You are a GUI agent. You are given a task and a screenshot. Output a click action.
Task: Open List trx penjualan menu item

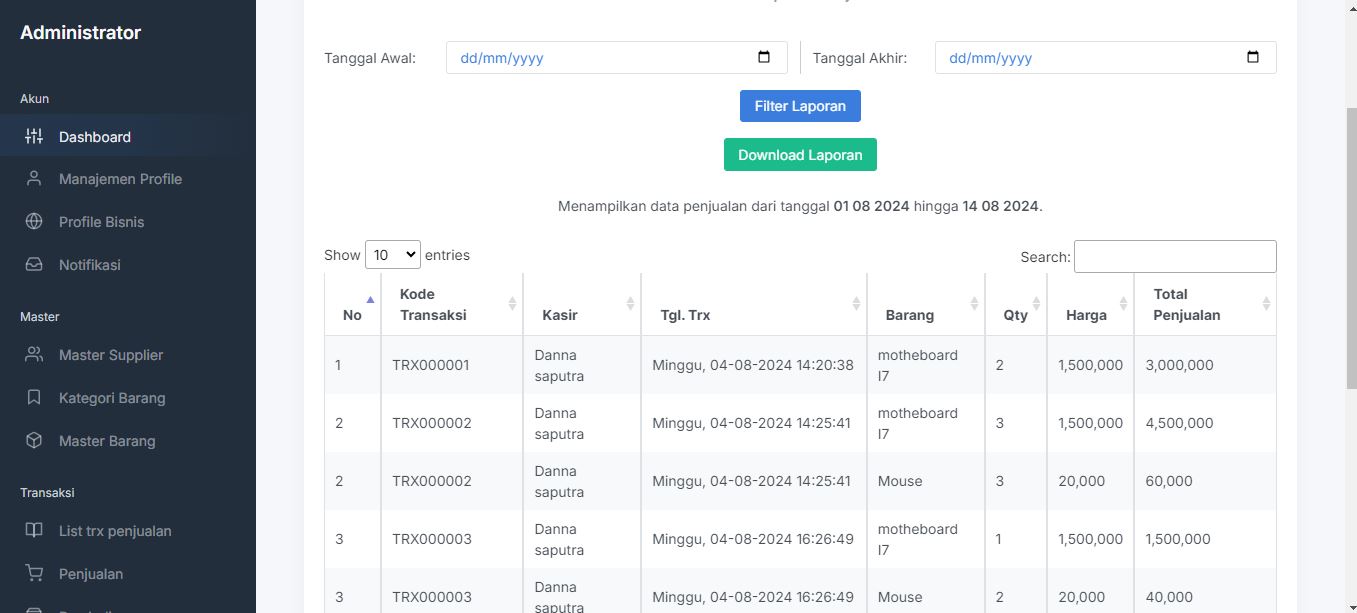115,531
